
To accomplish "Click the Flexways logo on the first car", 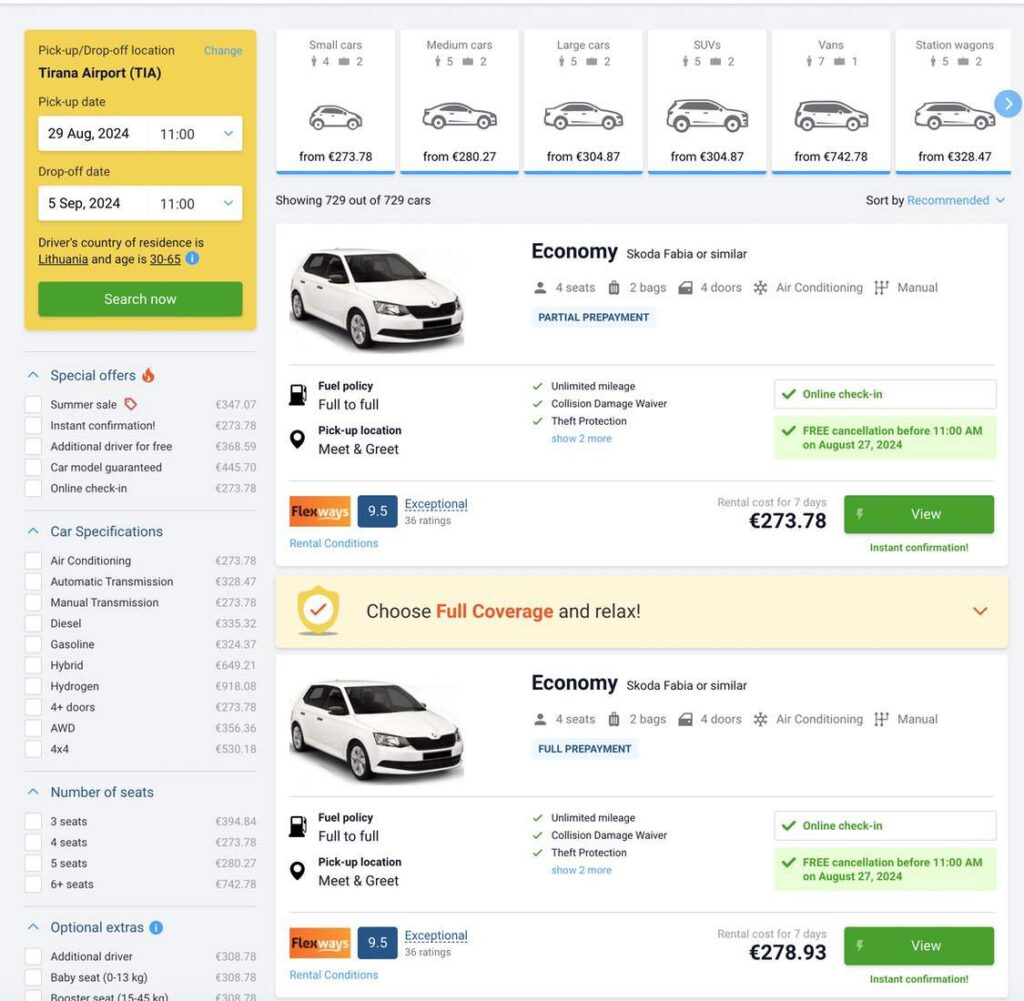I will coord(318,510).
